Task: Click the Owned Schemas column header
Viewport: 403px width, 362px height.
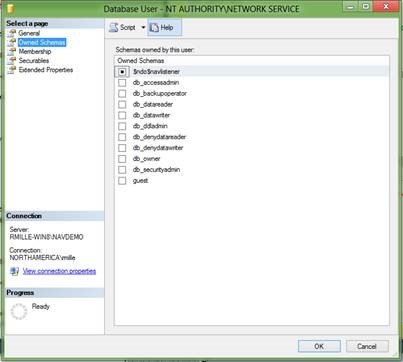Action: [x=141, y=61]
